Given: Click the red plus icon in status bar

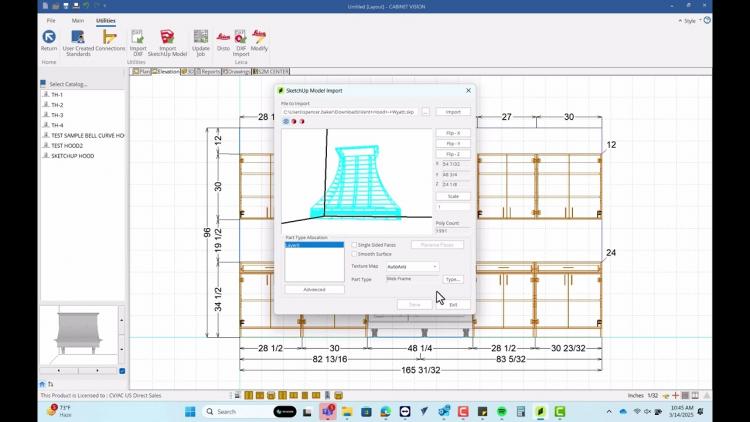Looking at the screenshot, I should 675,395.
